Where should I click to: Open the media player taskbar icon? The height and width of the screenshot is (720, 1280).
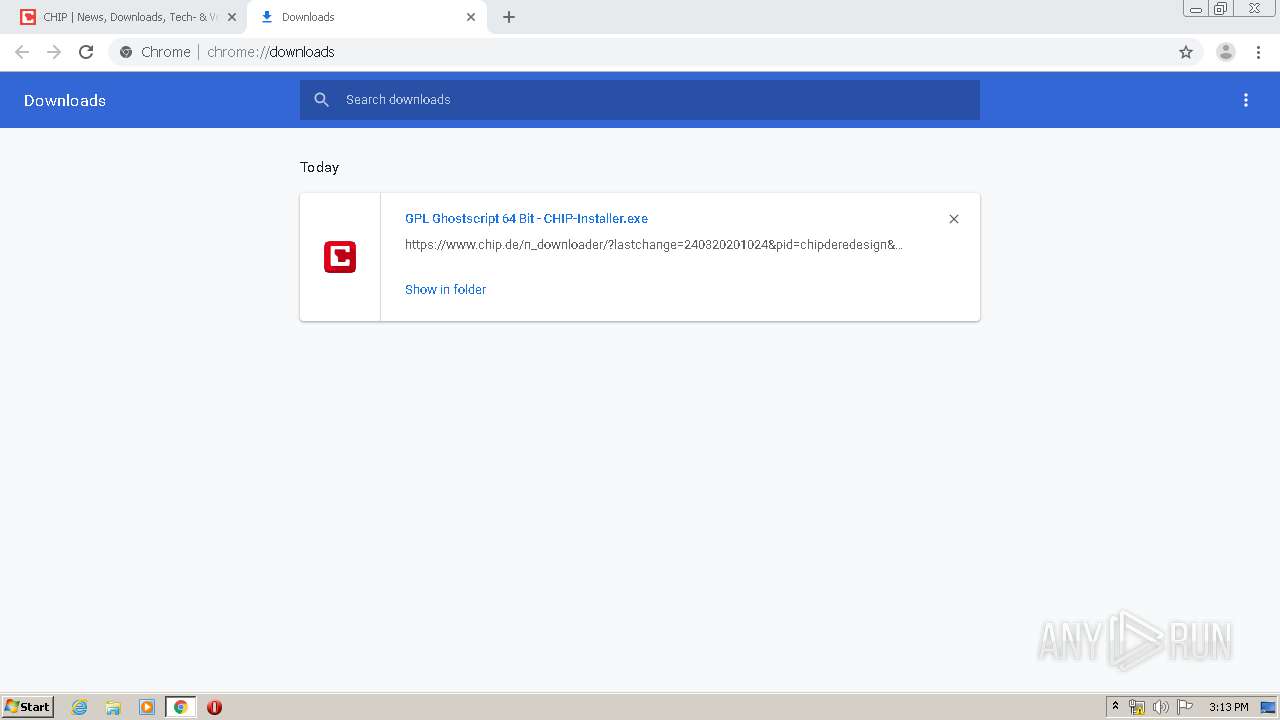click(147, 707)
